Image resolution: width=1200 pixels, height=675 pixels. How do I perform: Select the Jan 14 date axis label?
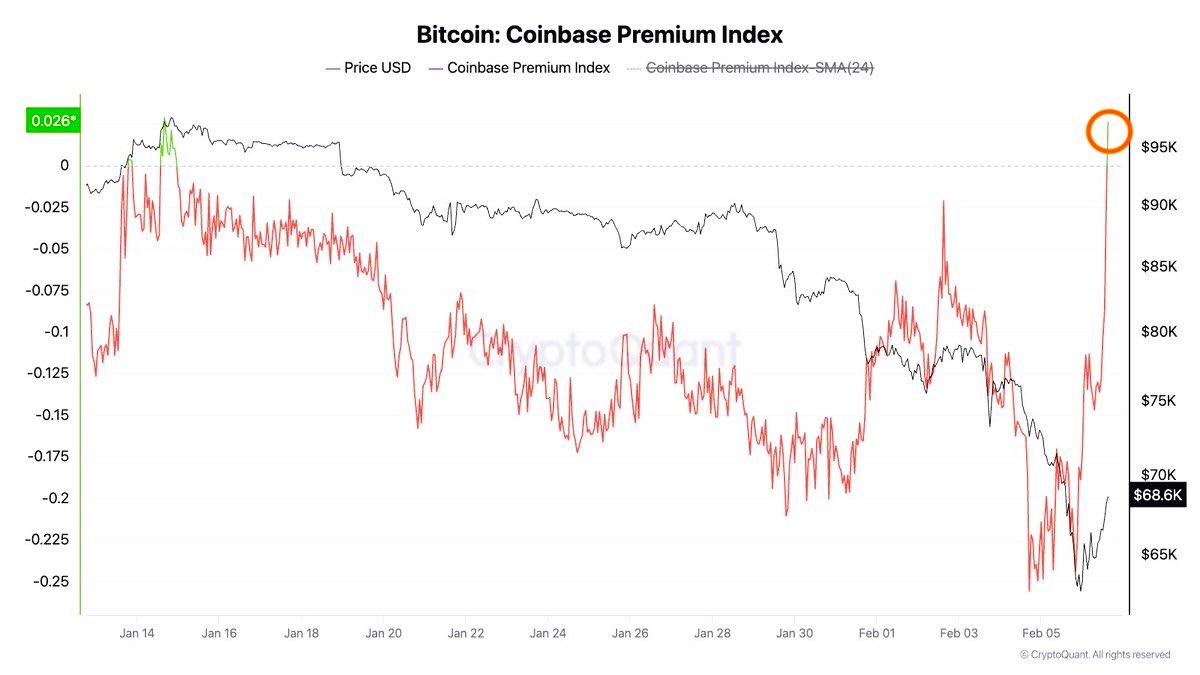[136, 633]
